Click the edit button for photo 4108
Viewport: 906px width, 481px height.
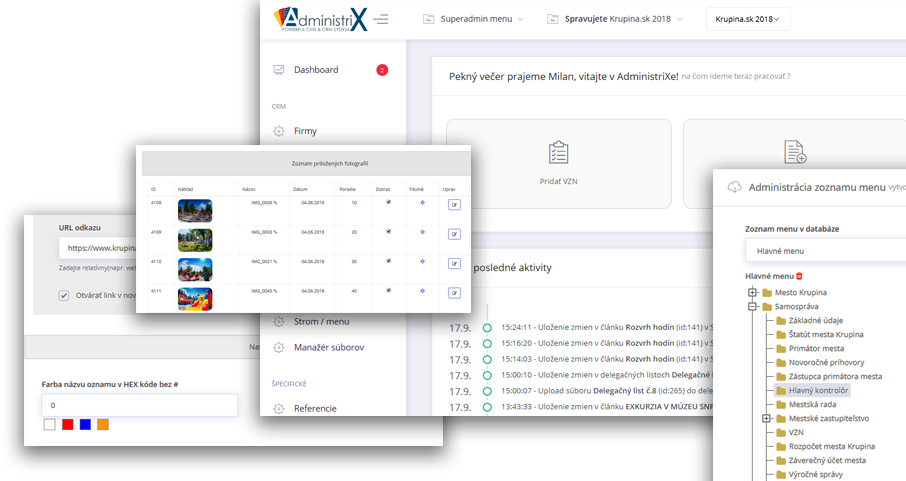[x=454, y=204]
